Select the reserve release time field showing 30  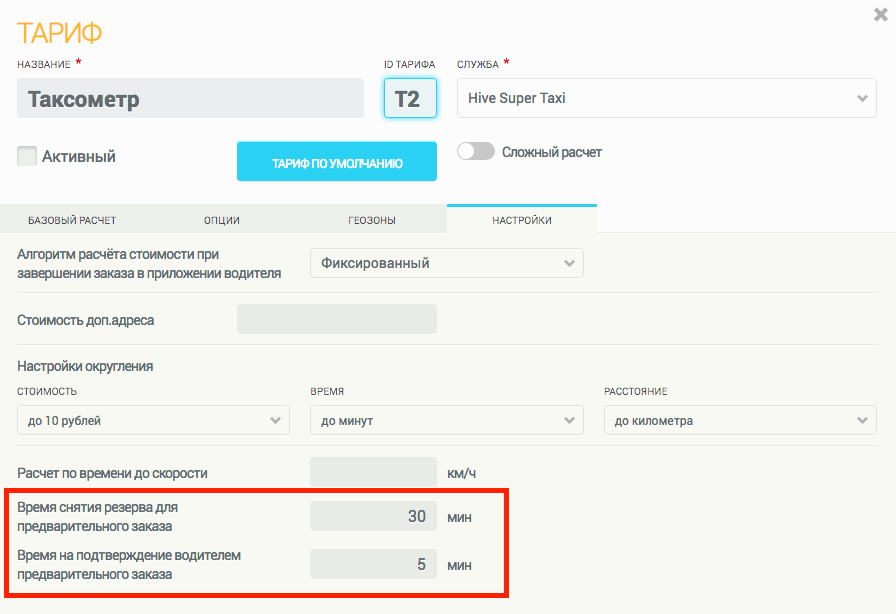(373, 516)
